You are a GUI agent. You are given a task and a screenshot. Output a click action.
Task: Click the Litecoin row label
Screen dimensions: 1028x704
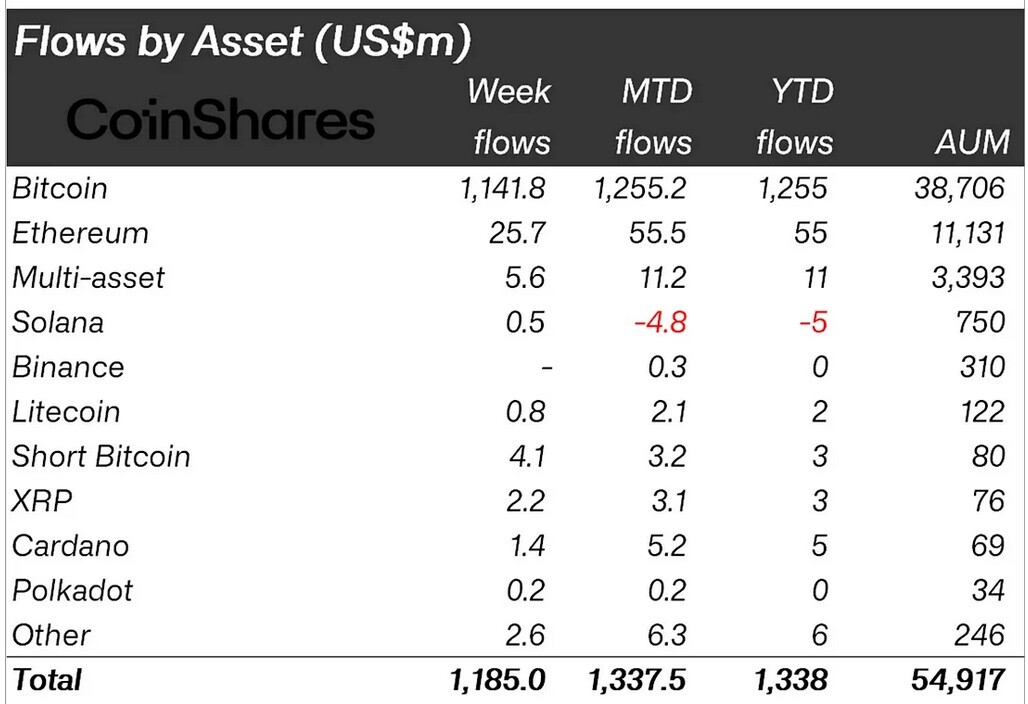tap(66, 412)
